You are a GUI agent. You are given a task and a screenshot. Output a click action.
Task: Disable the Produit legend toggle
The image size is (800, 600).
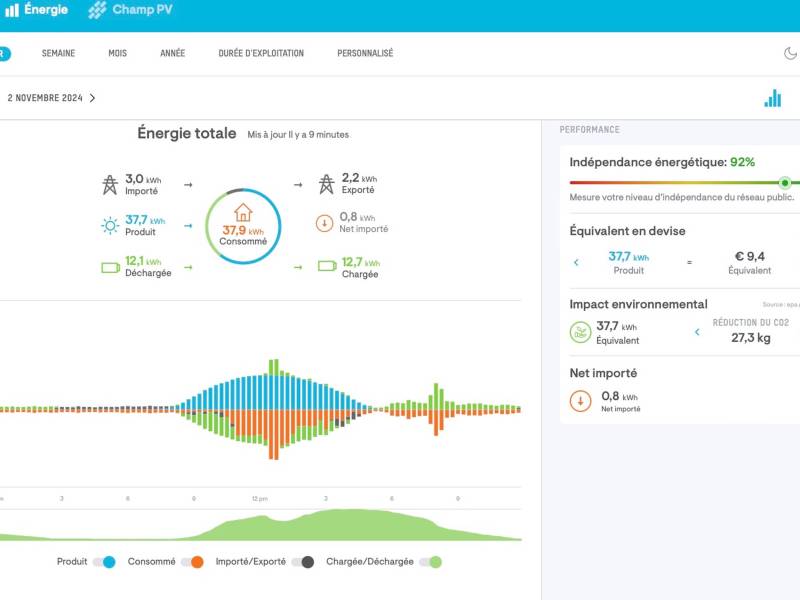(x=108, y=562)
